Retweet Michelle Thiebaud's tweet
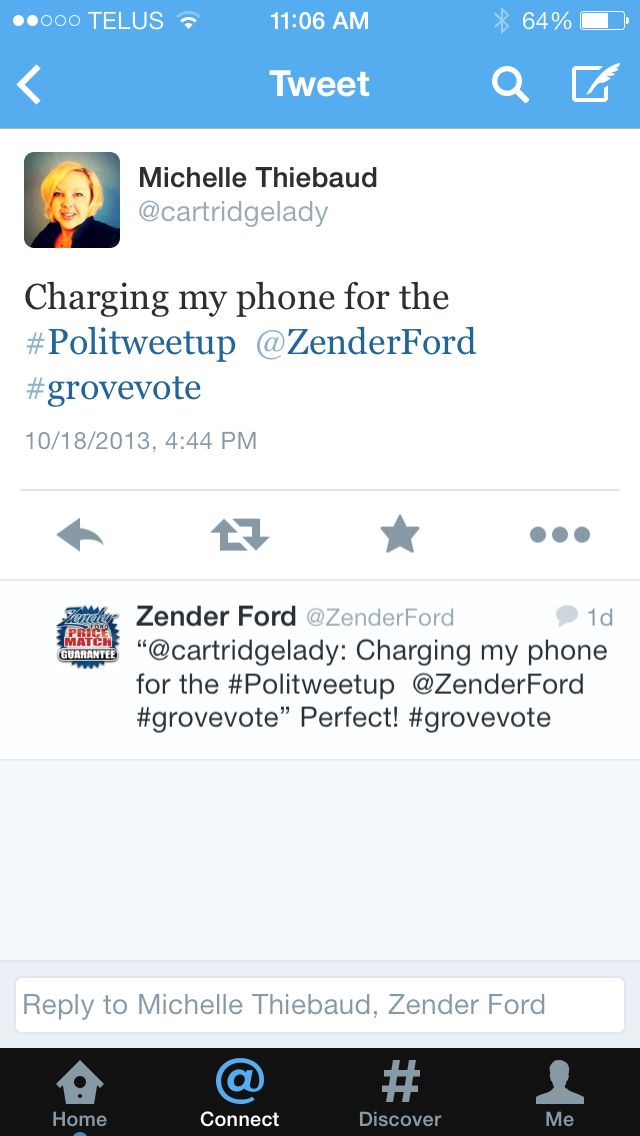Viewport: 640px width, 1136px height. click(240, 536)
